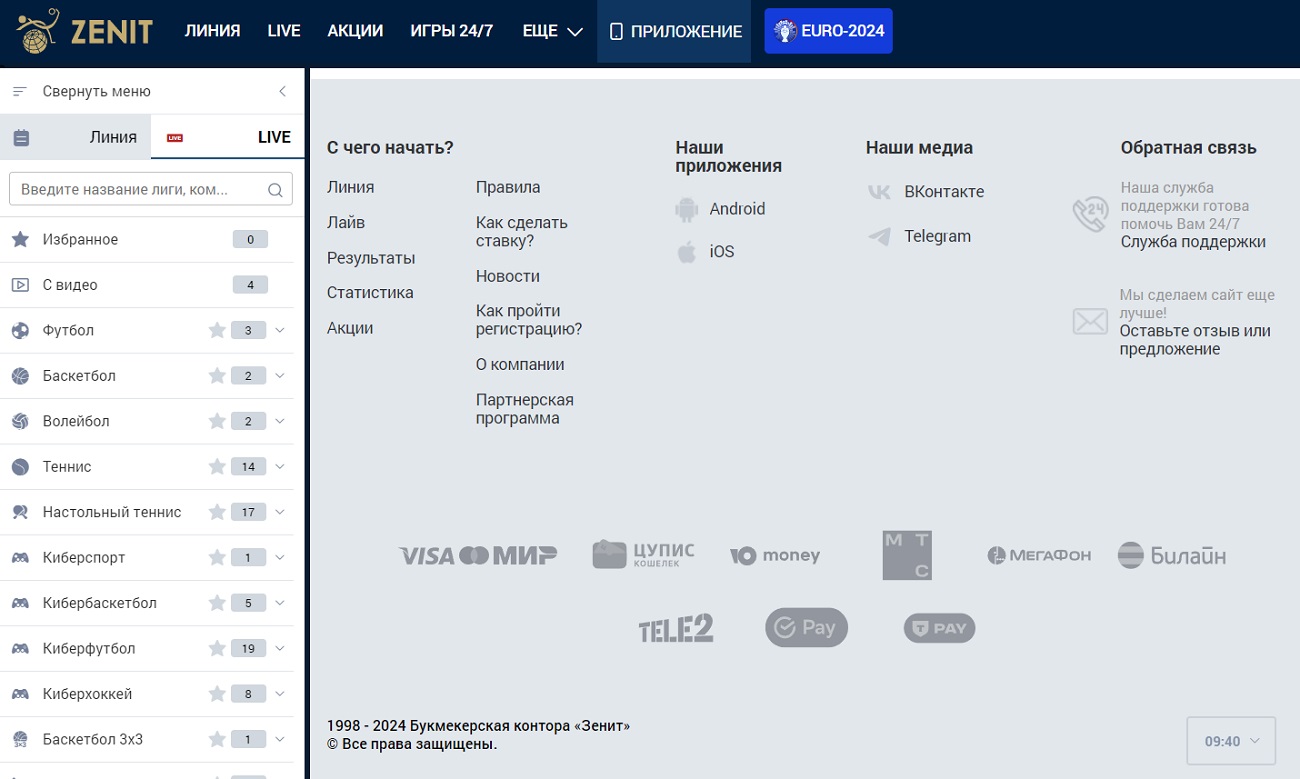Open Оставьте отзыв или предложение link

click(x=1195, y=340)
